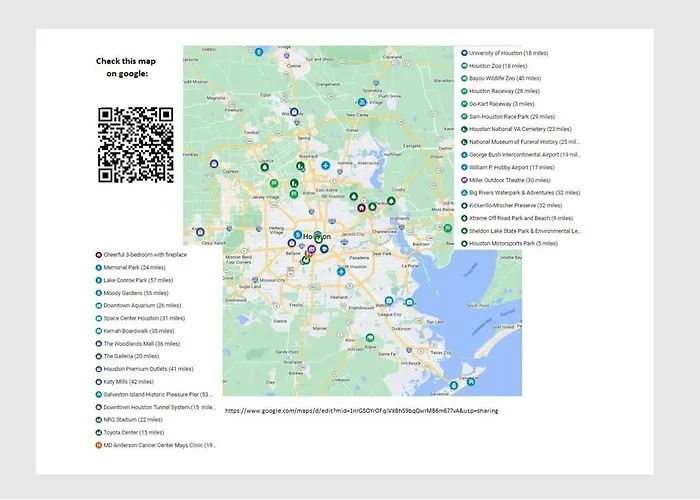Click the green tree marker near Louetta
This screenshot has width=700, height=500.
tap(265, 167)
